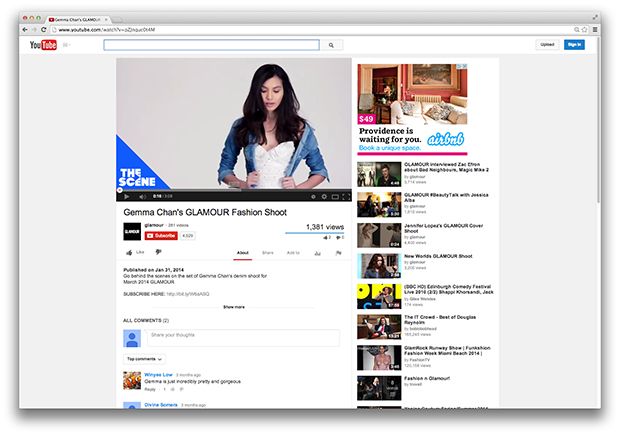620x435 pixels.
Task: Click the GlamRock Runway Show thumbnail
Action: click(379, 357)
